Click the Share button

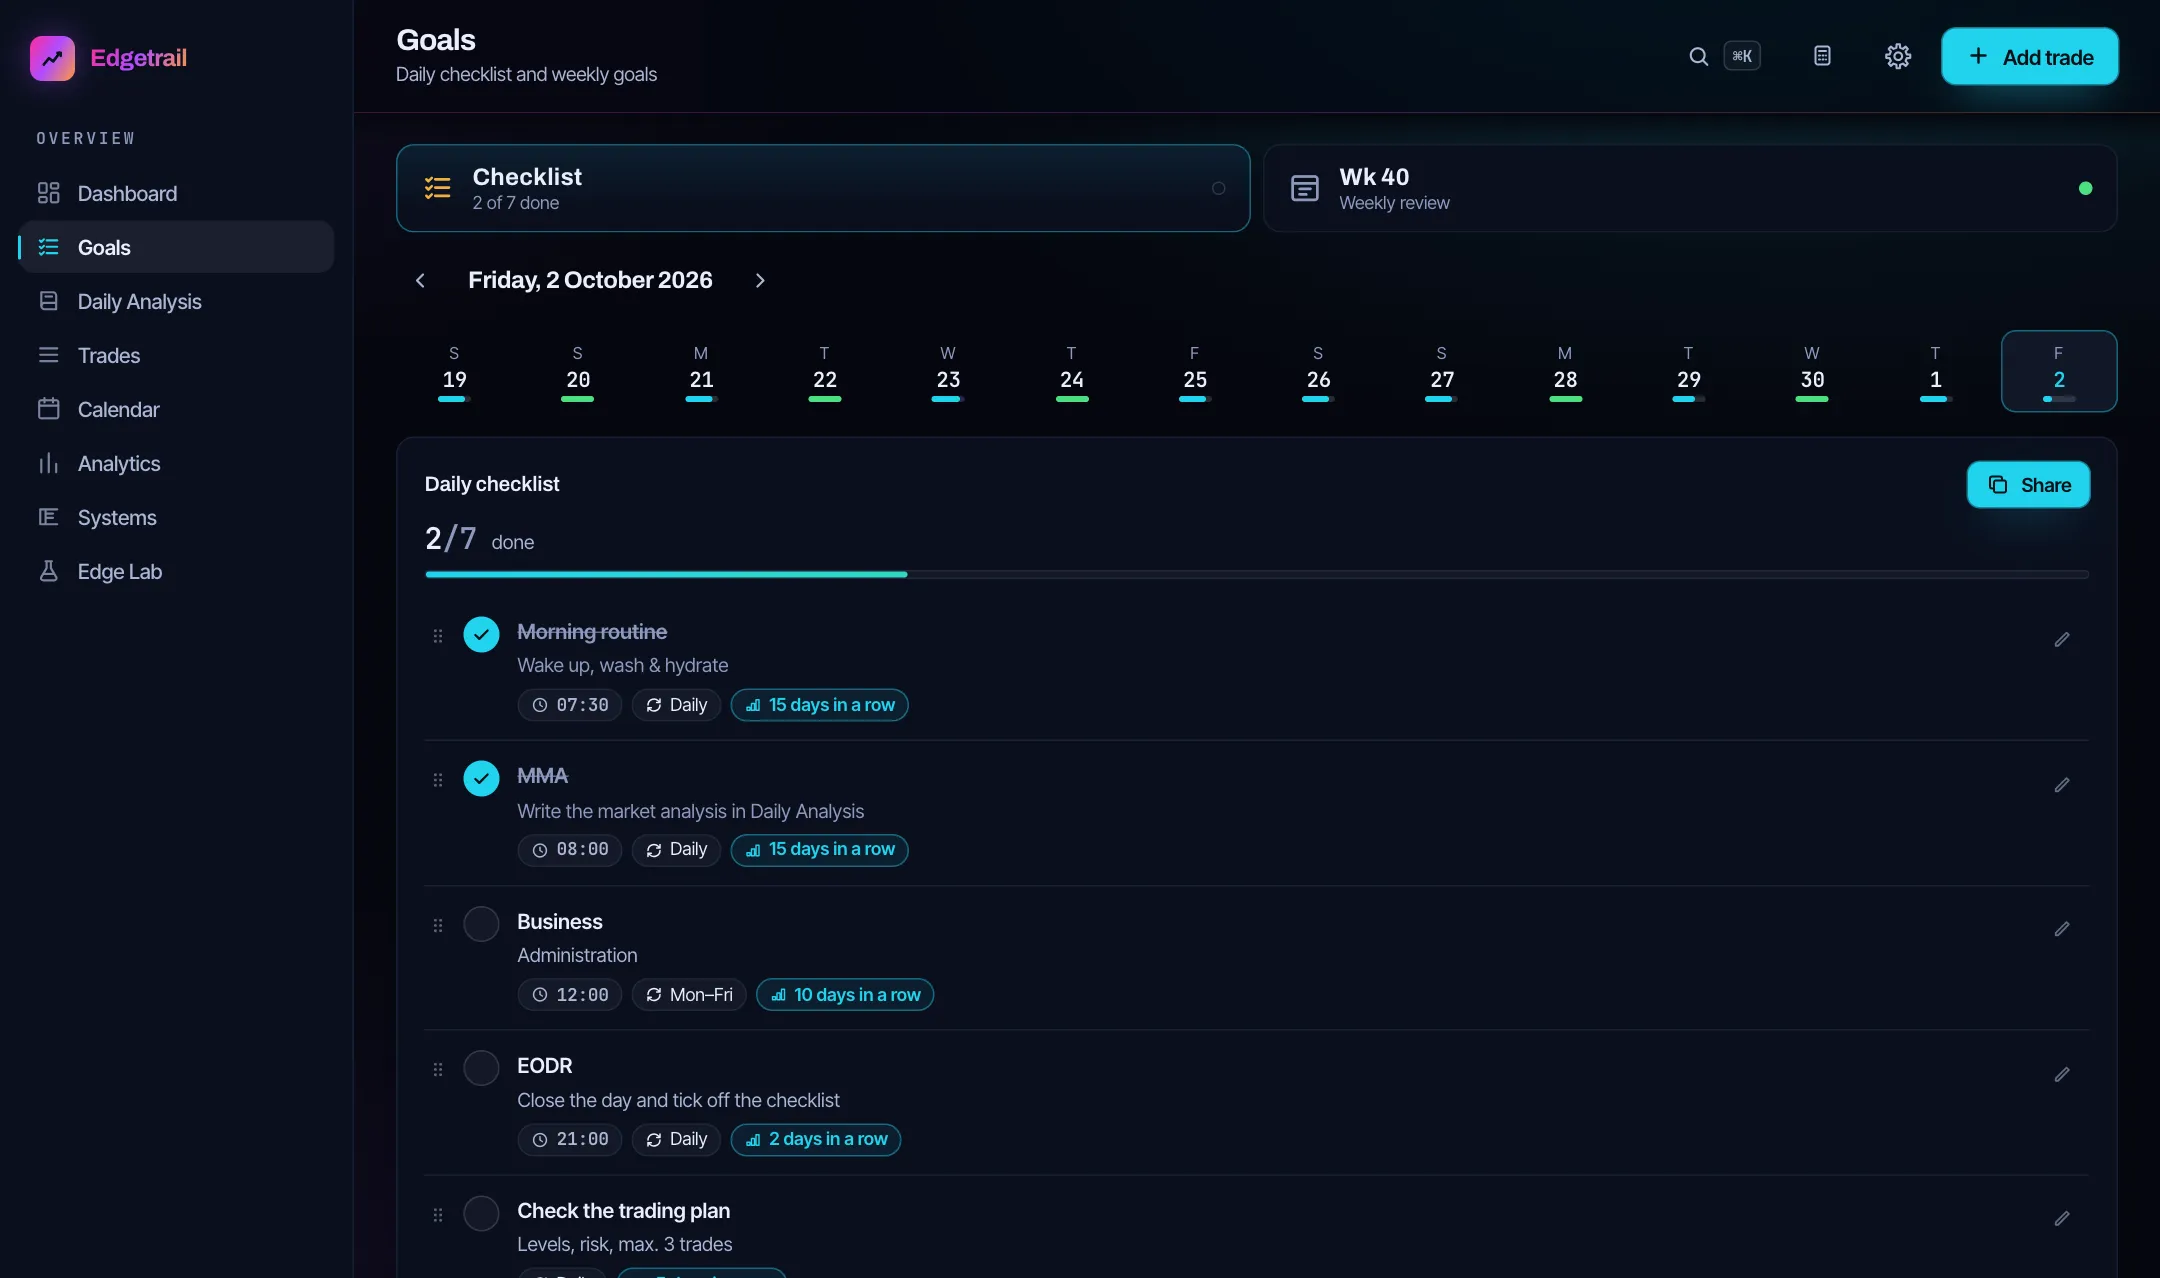[x=2028, y=485]
